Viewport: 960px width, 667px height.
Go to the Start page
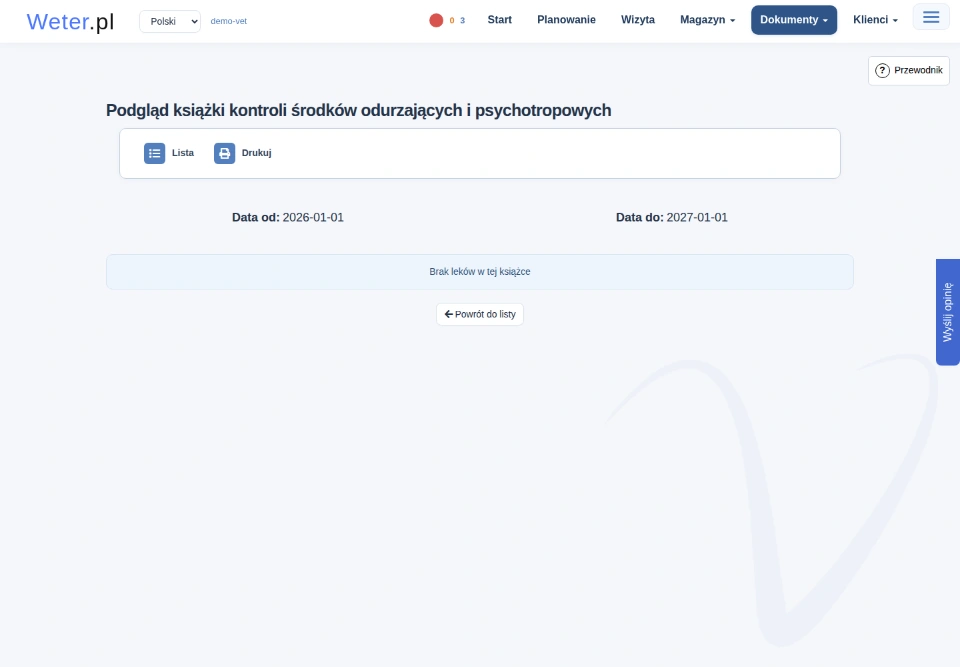500,20
